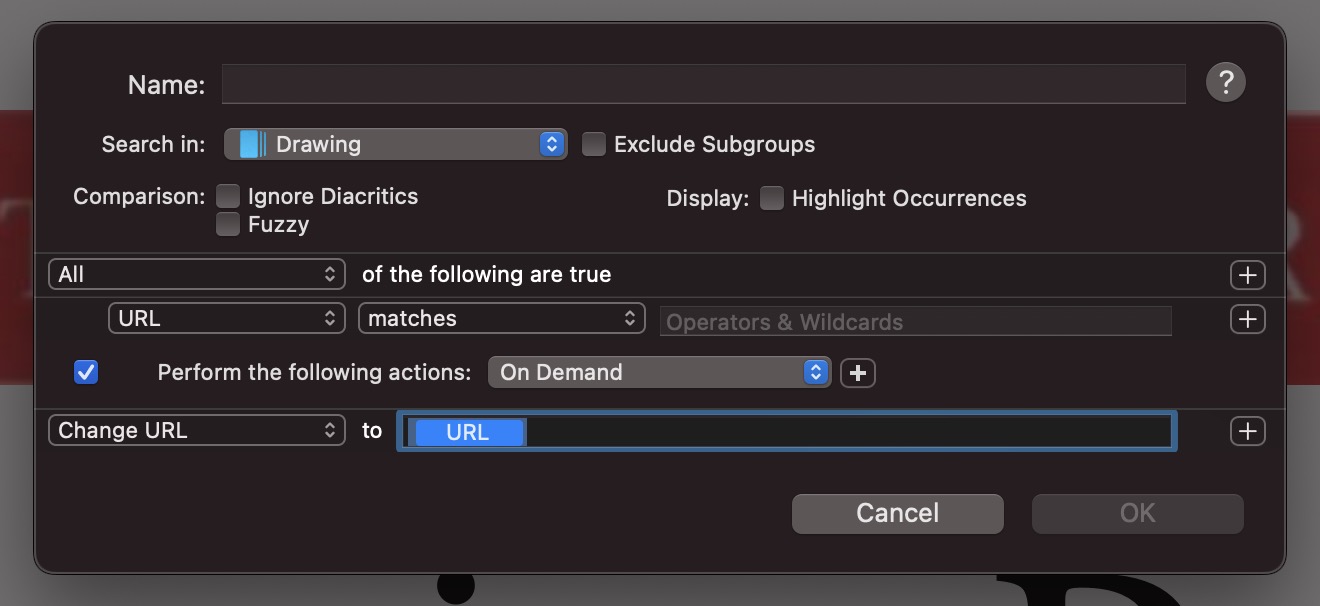The height and width of the screenshot is (606, 1320).
Task: Turn on Highlight Occurrences
Action: click(x=771, y=198)
